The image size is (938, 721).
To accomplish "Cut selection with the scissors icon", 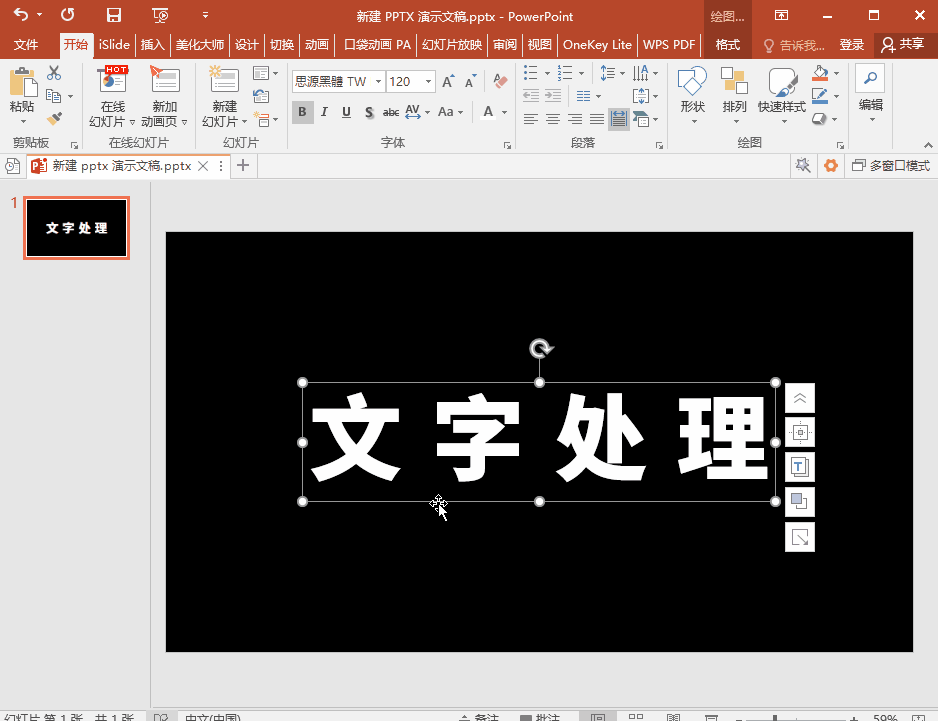I will click(54, 73).
